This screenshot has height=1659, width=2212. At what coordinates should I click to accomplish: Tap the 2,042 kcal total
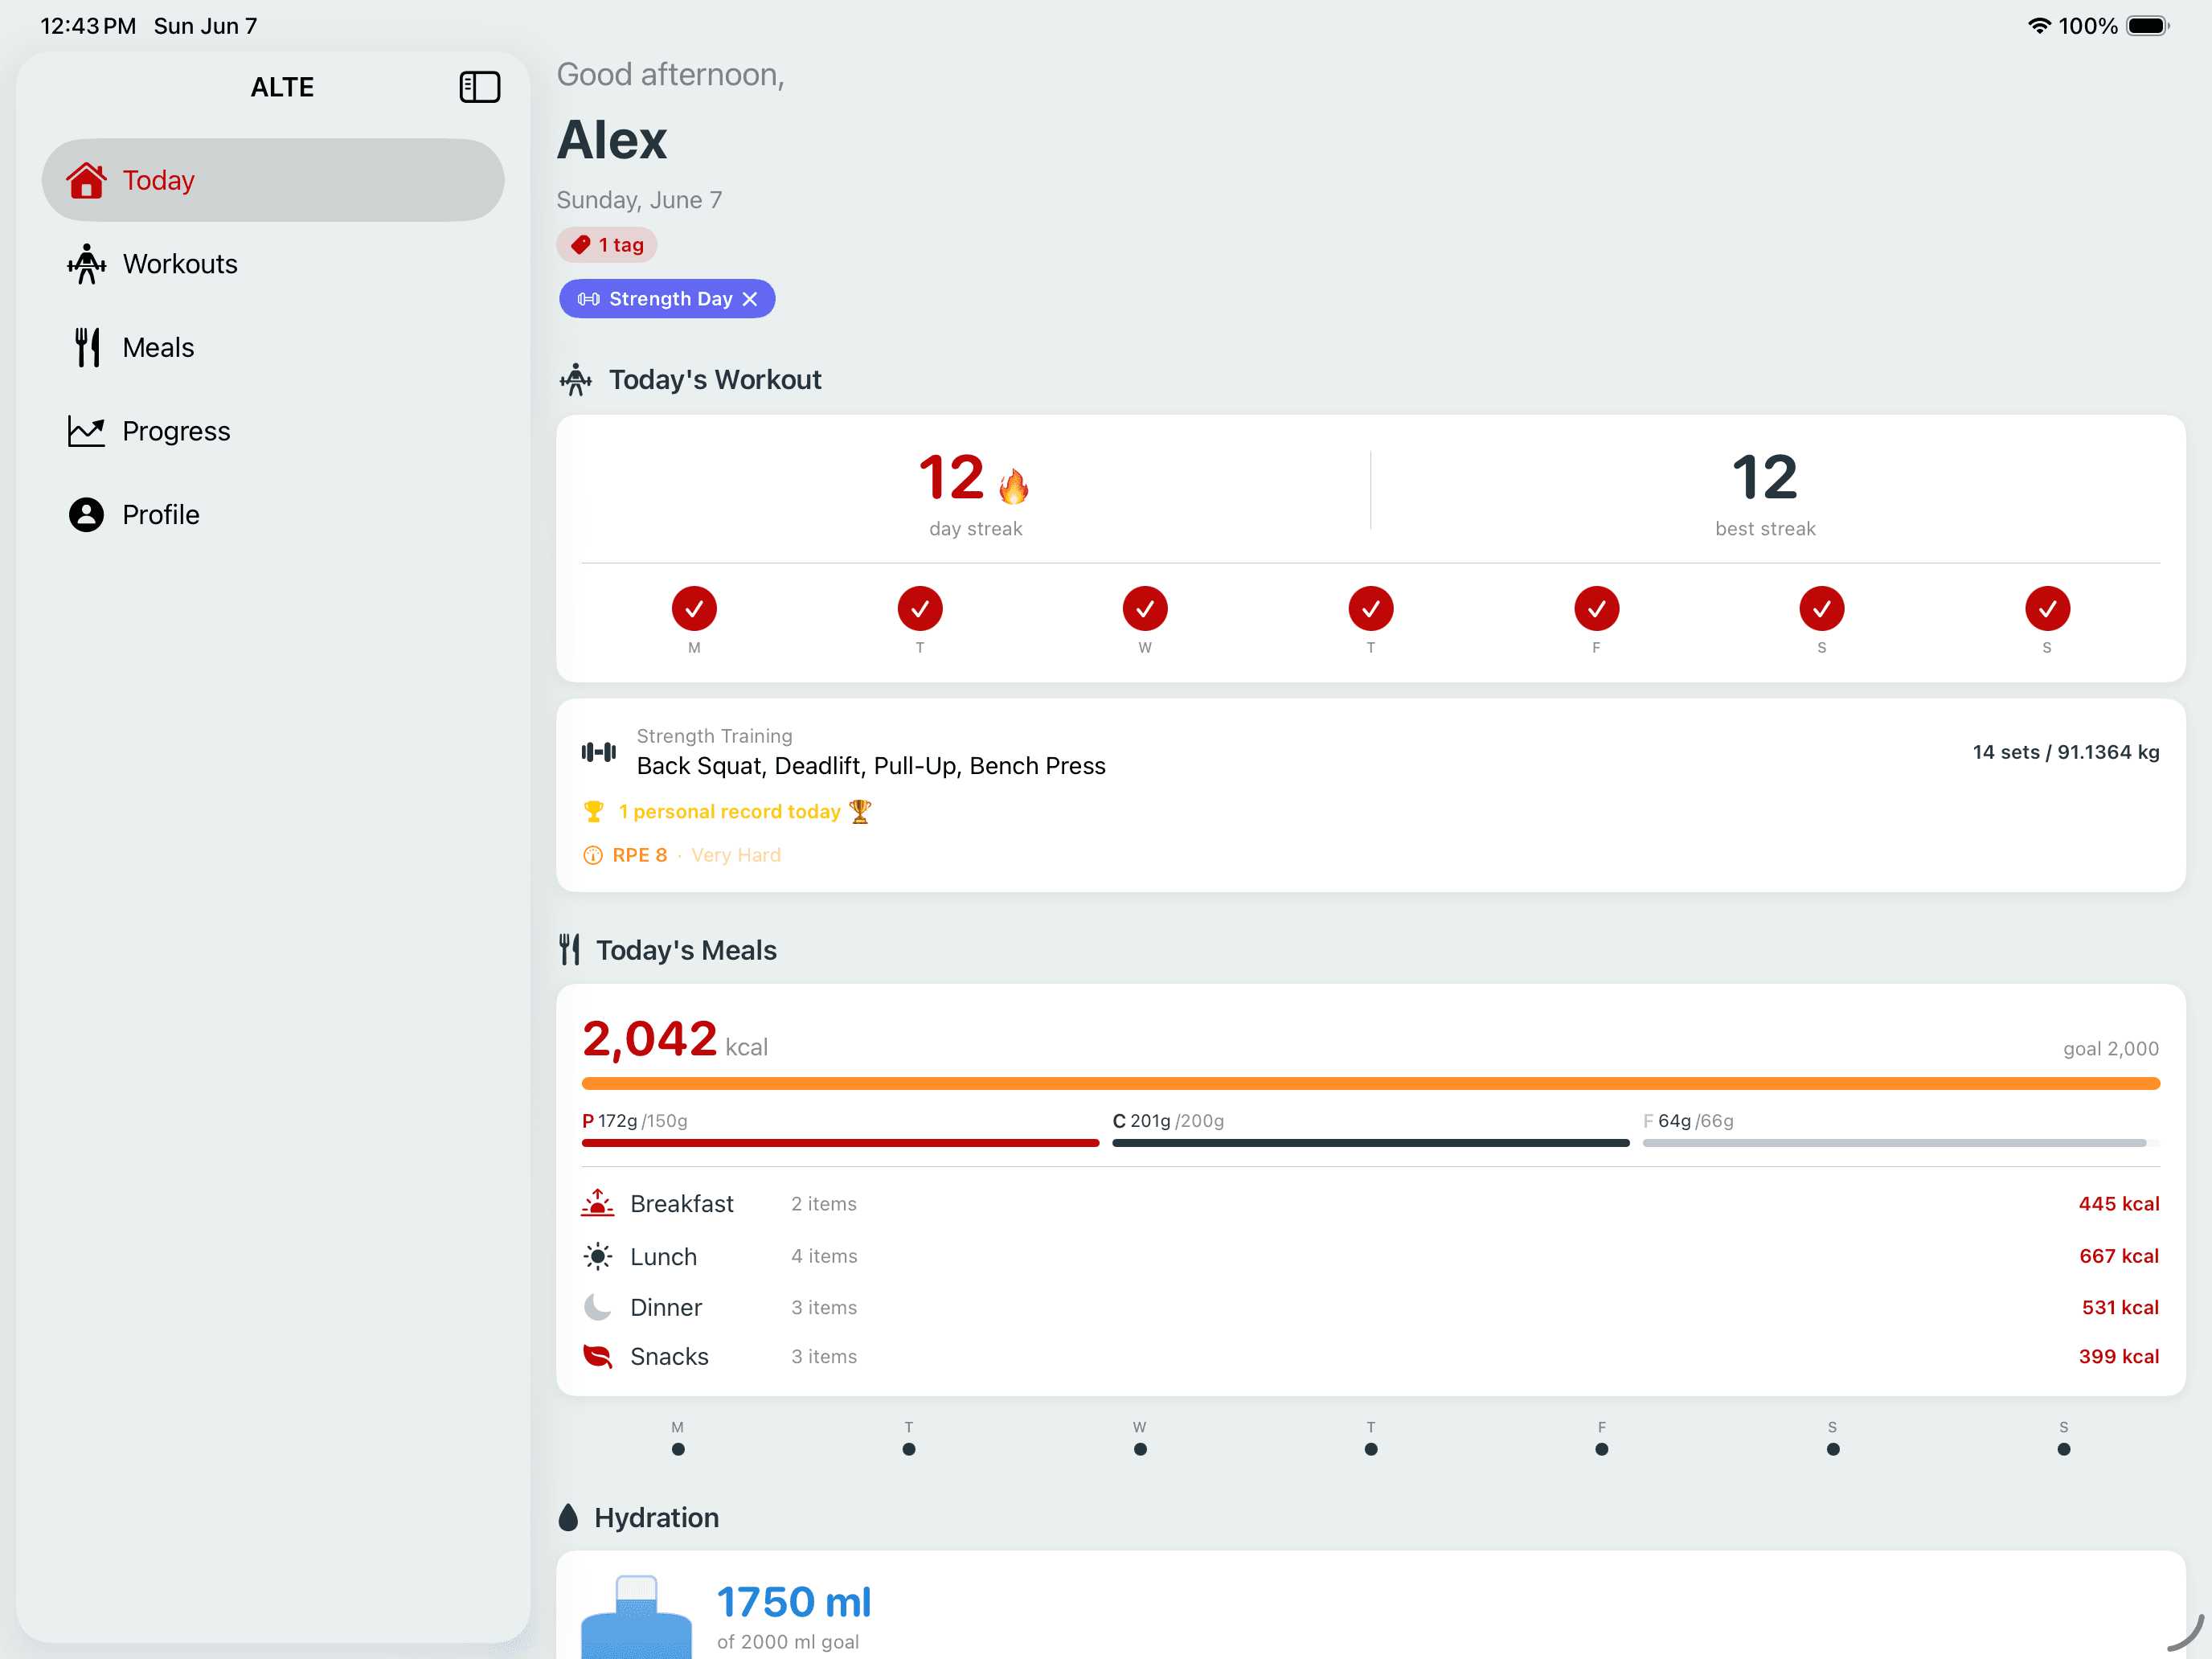(675, 1040)
